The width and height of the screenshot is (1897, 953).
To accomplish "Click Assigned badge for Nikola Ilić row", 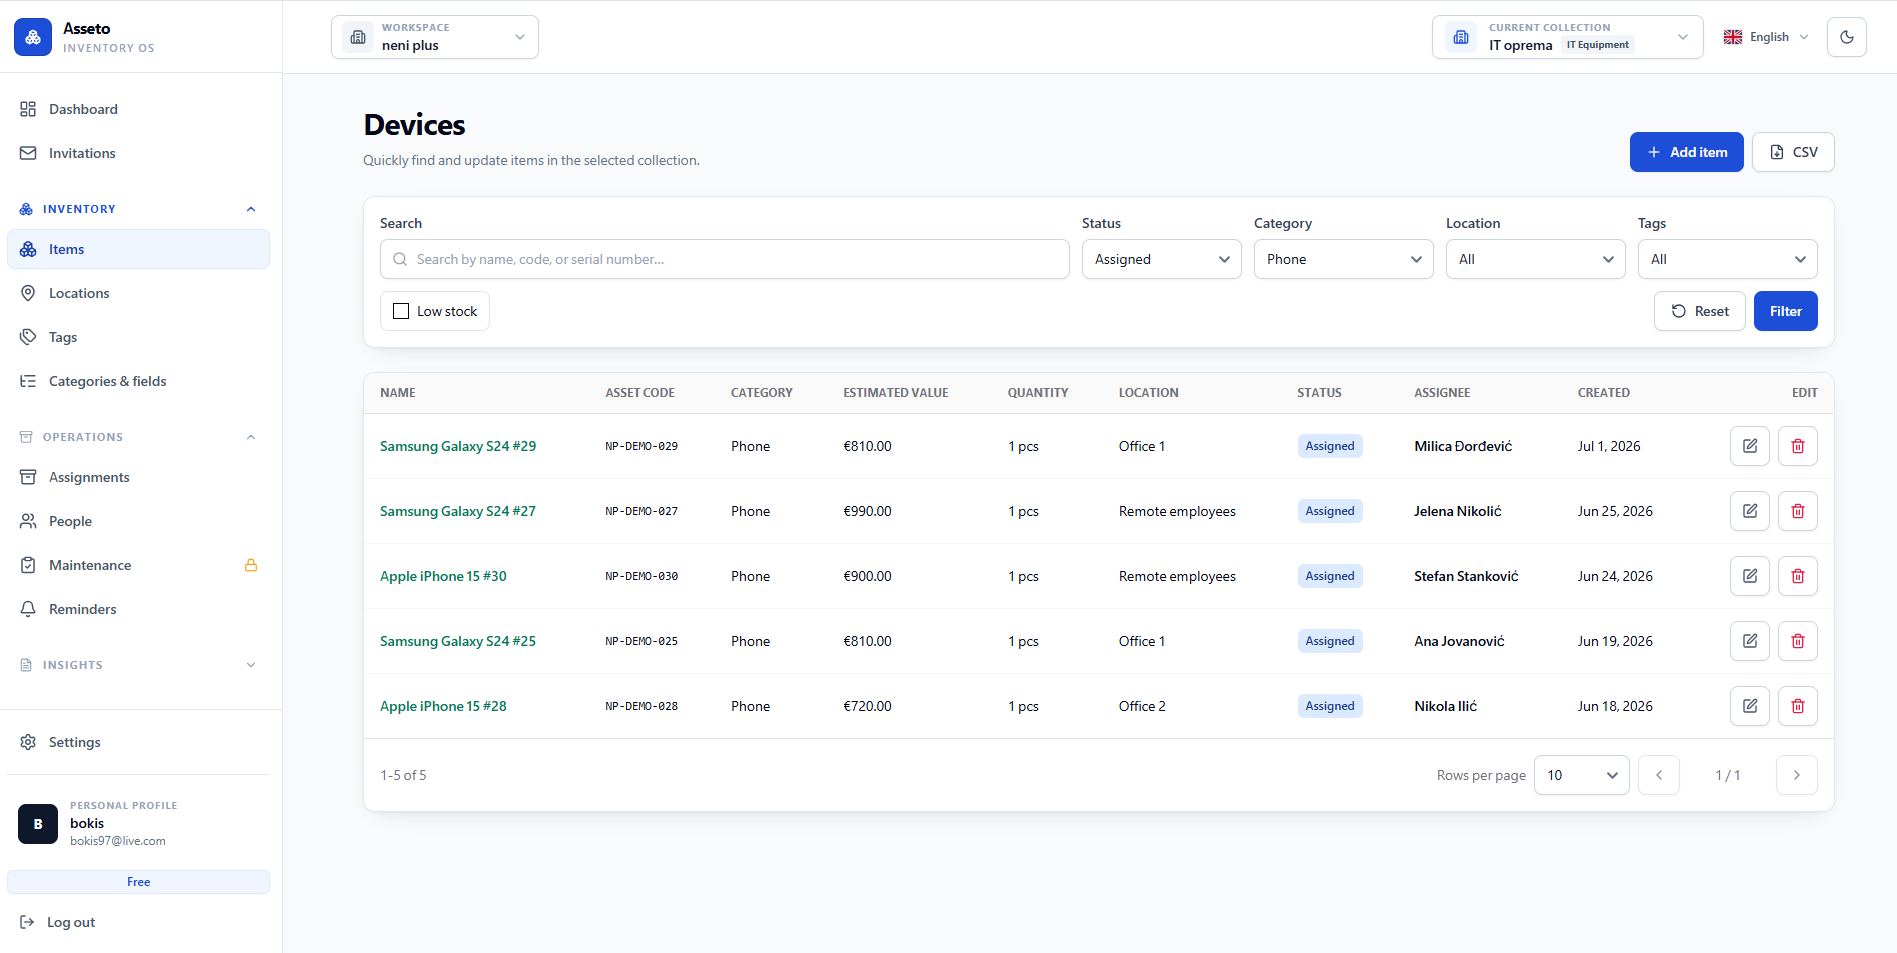I will click(1329, 706).
